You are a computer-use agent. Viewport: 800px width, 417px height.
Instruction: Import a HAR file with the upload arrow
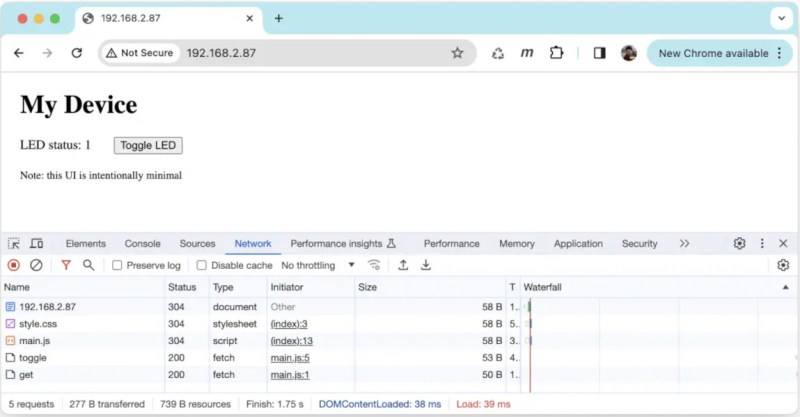tap(403, 265)
